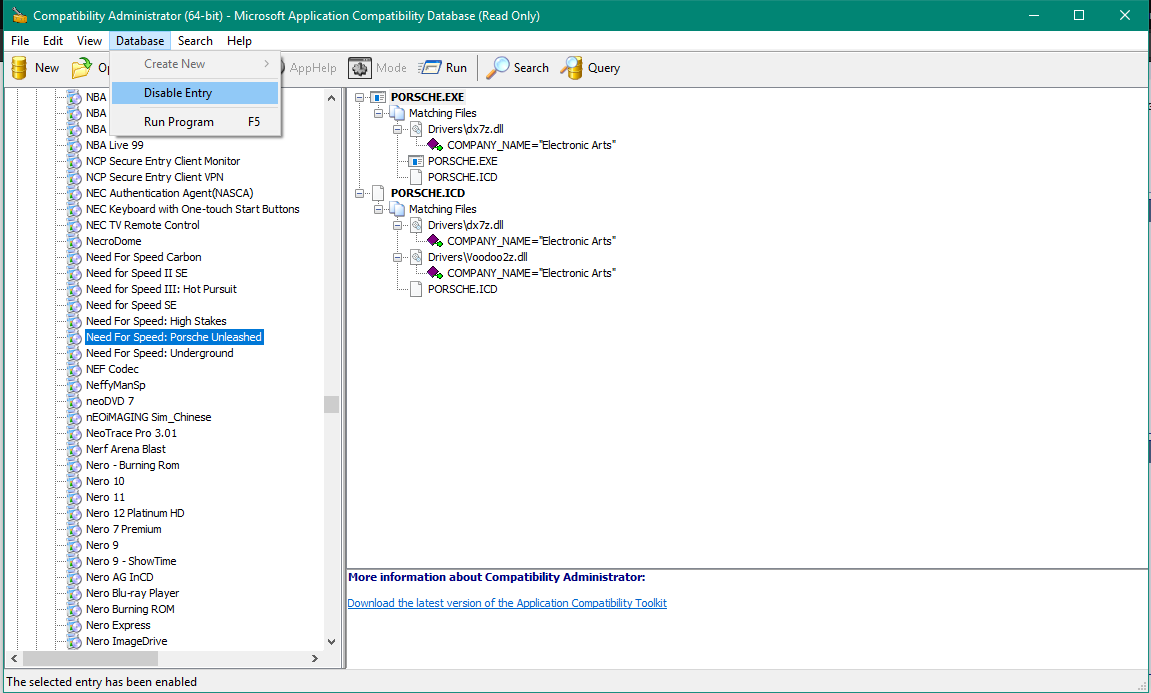
Task: Click the icon beside Need For Speed Carbon
Action: [74, 257]
